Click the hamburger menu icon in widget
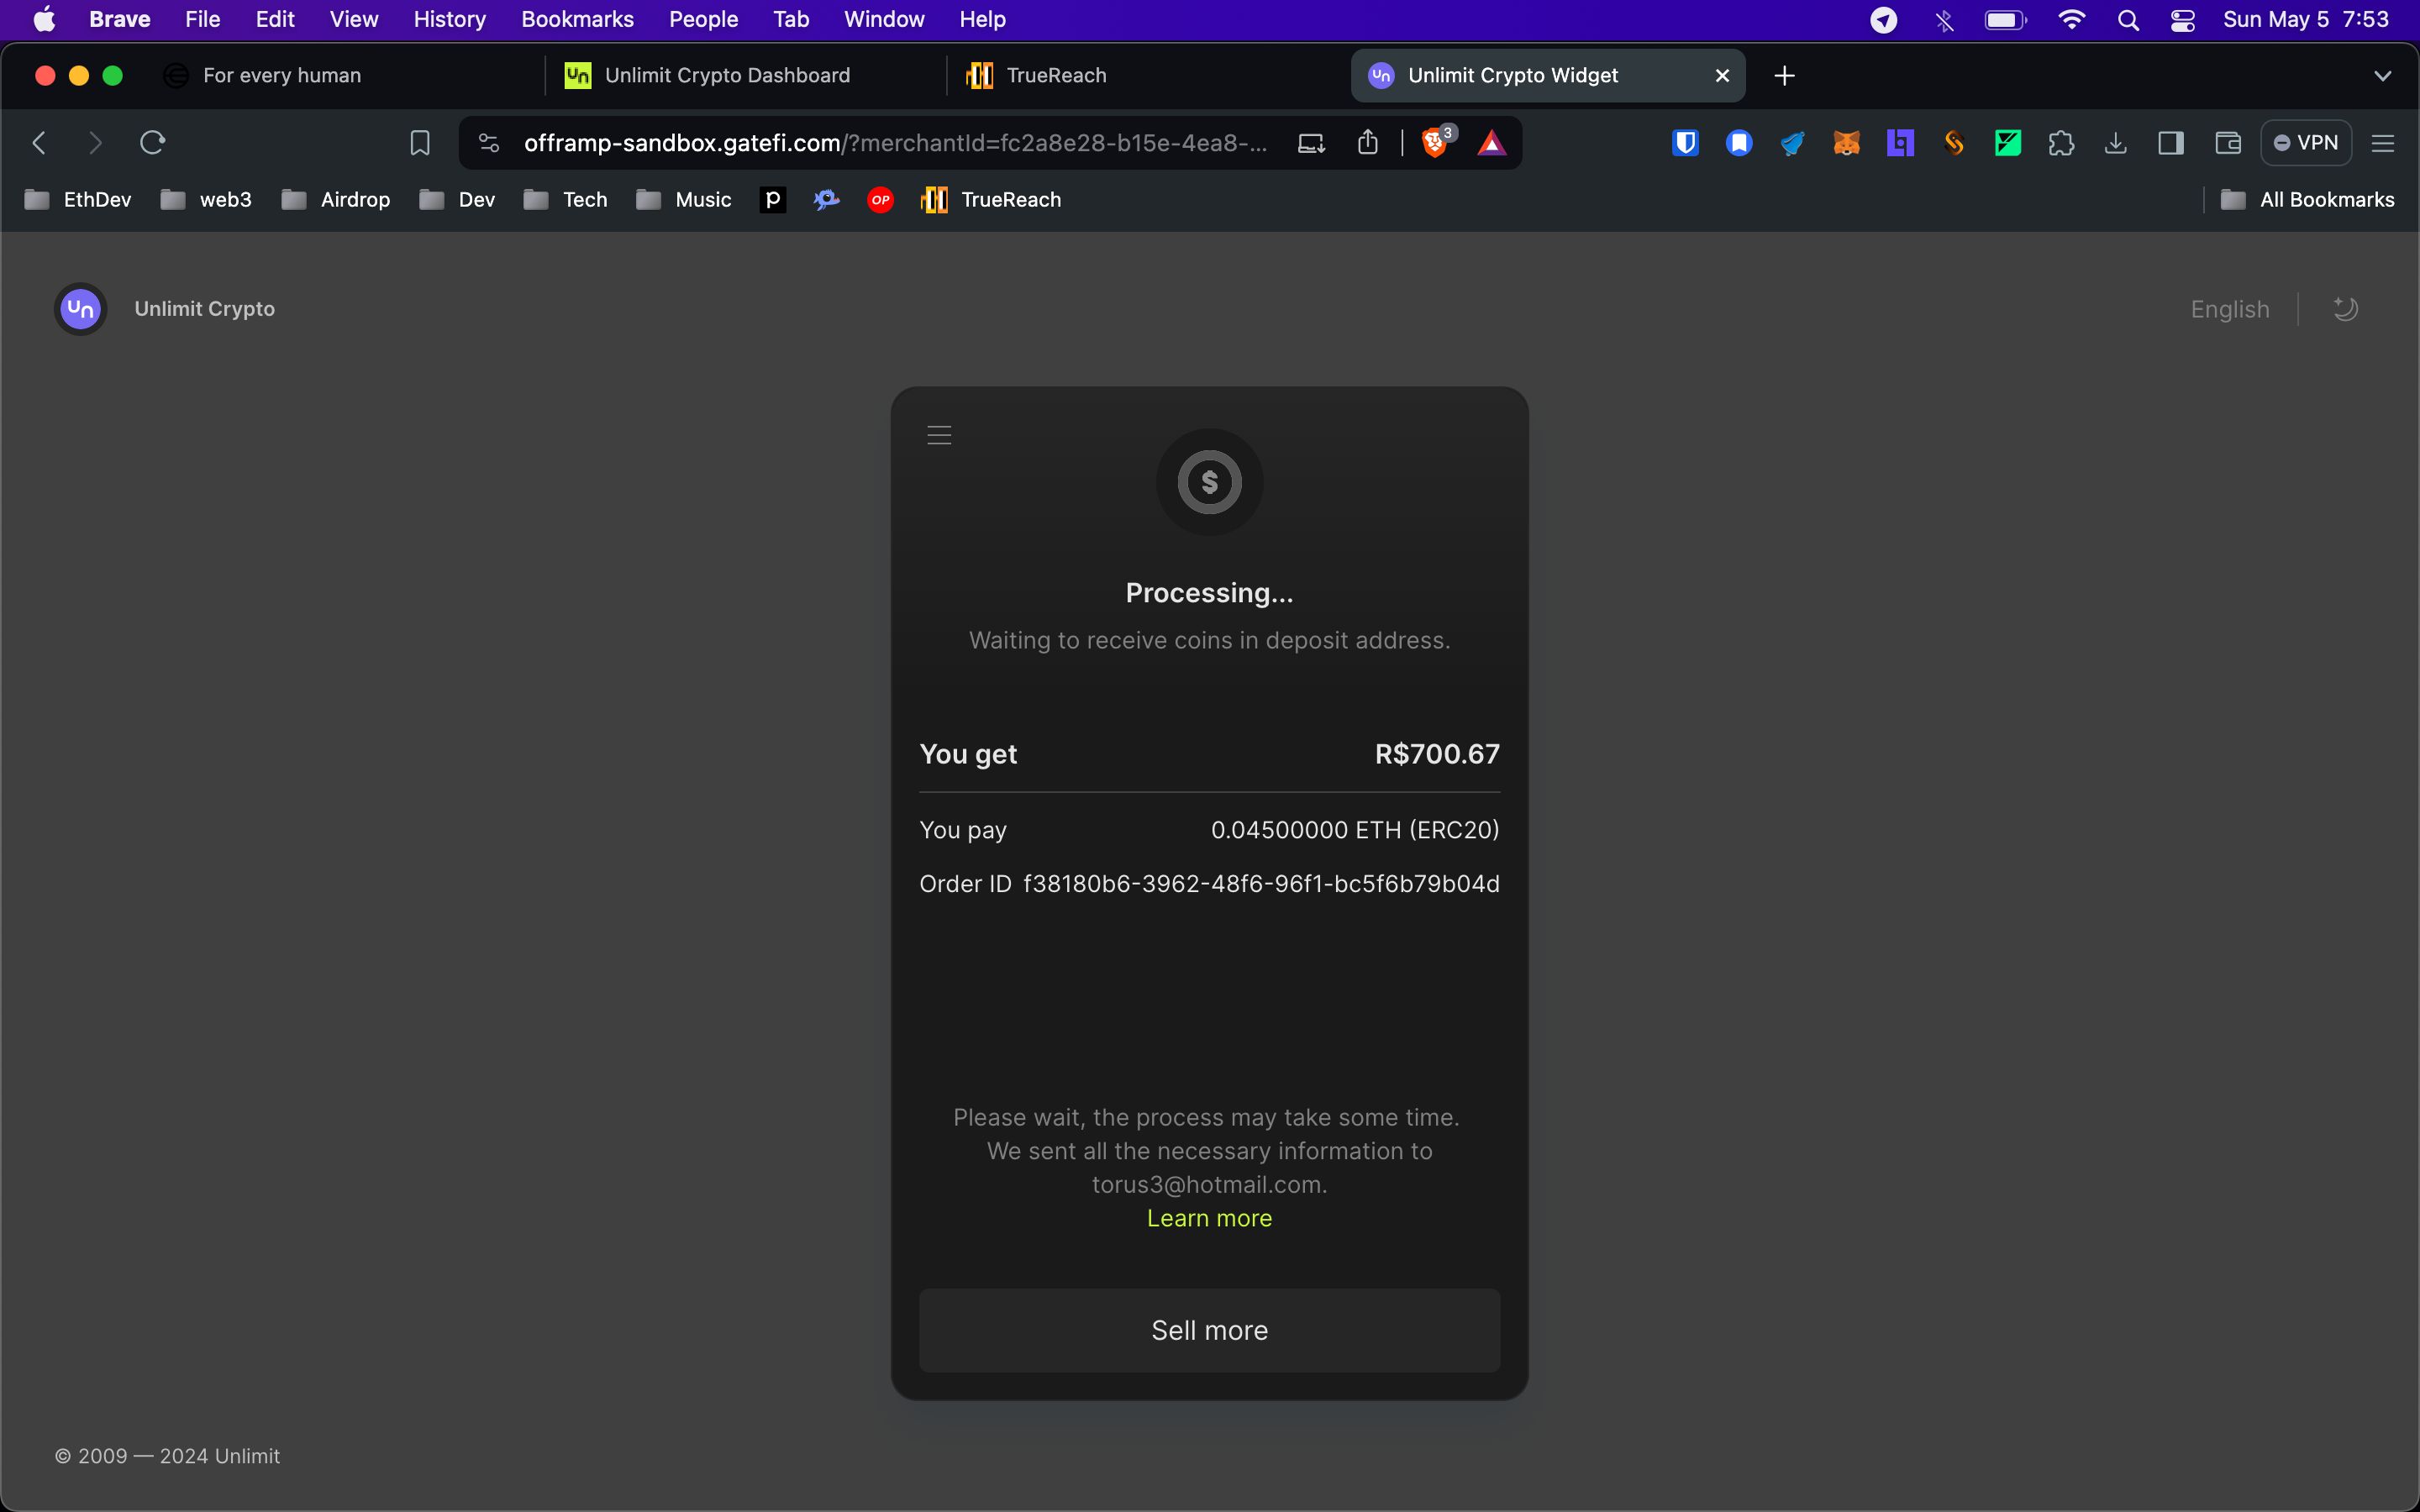The width and height of the screenshot is (2420, 1512). coord(939,433)
